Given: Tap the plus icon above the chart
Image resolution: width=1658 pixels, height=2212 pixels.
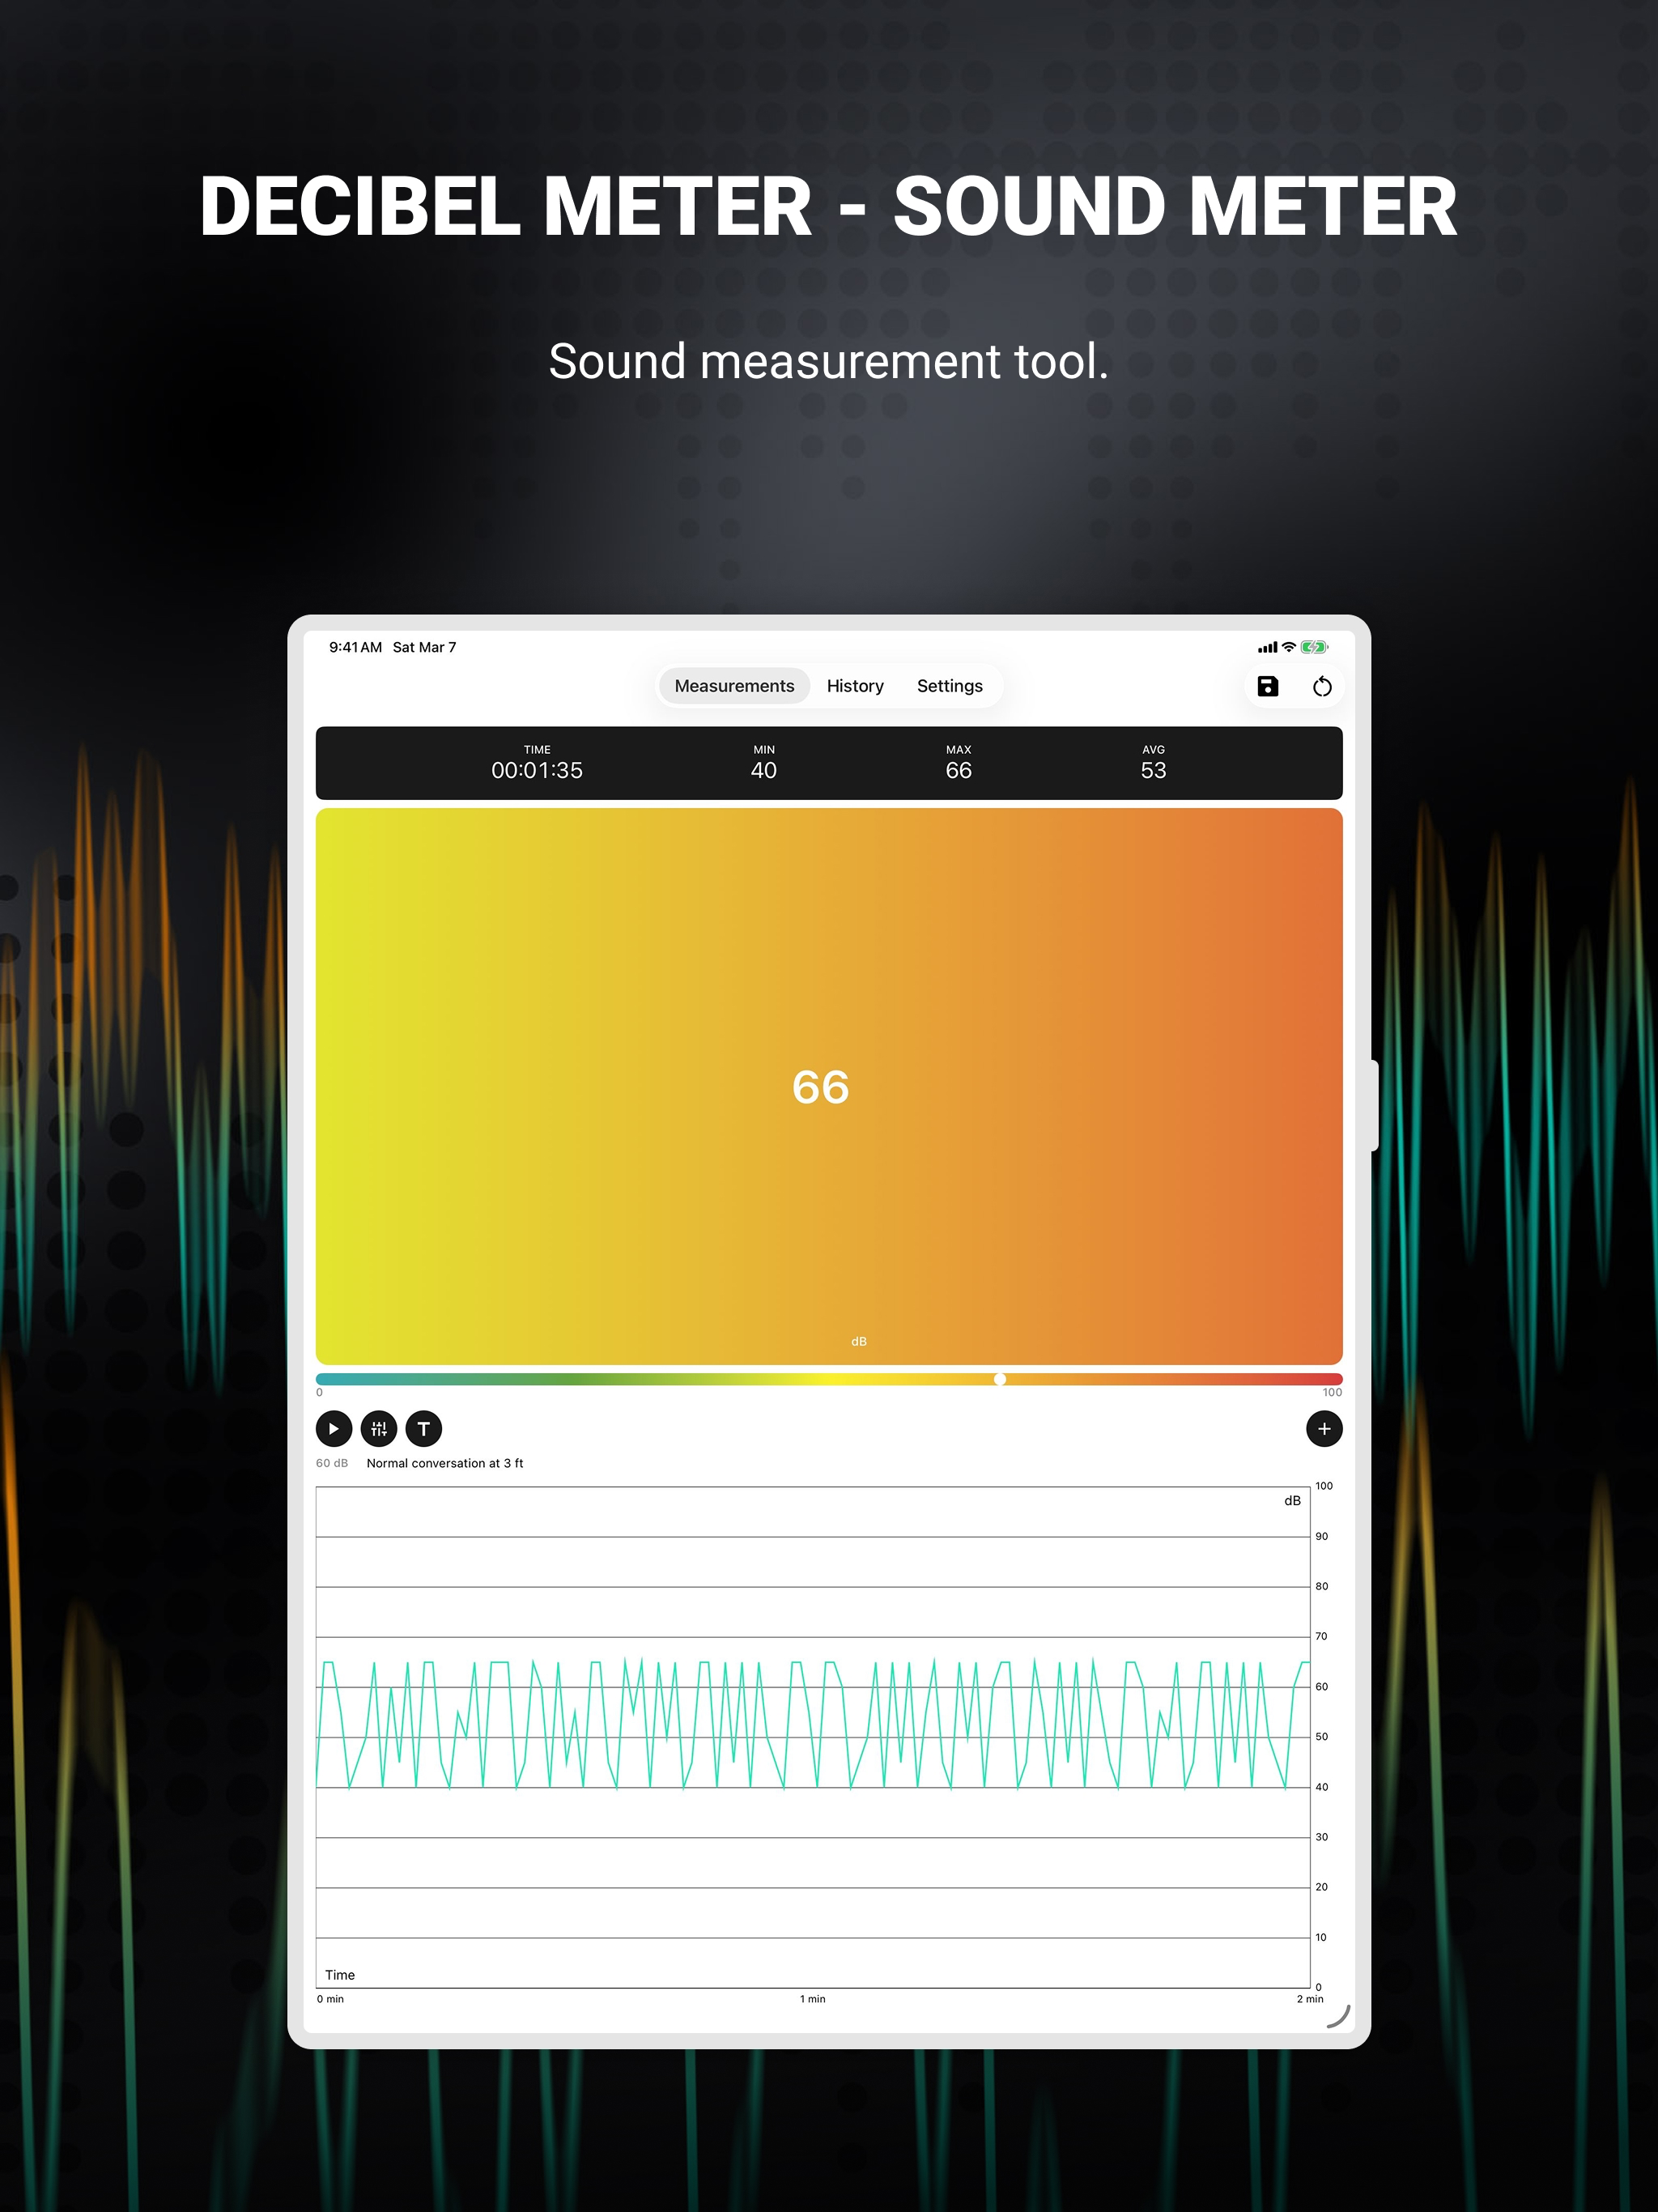Looking at the screenshot, I should (x=1324, y=1428).
